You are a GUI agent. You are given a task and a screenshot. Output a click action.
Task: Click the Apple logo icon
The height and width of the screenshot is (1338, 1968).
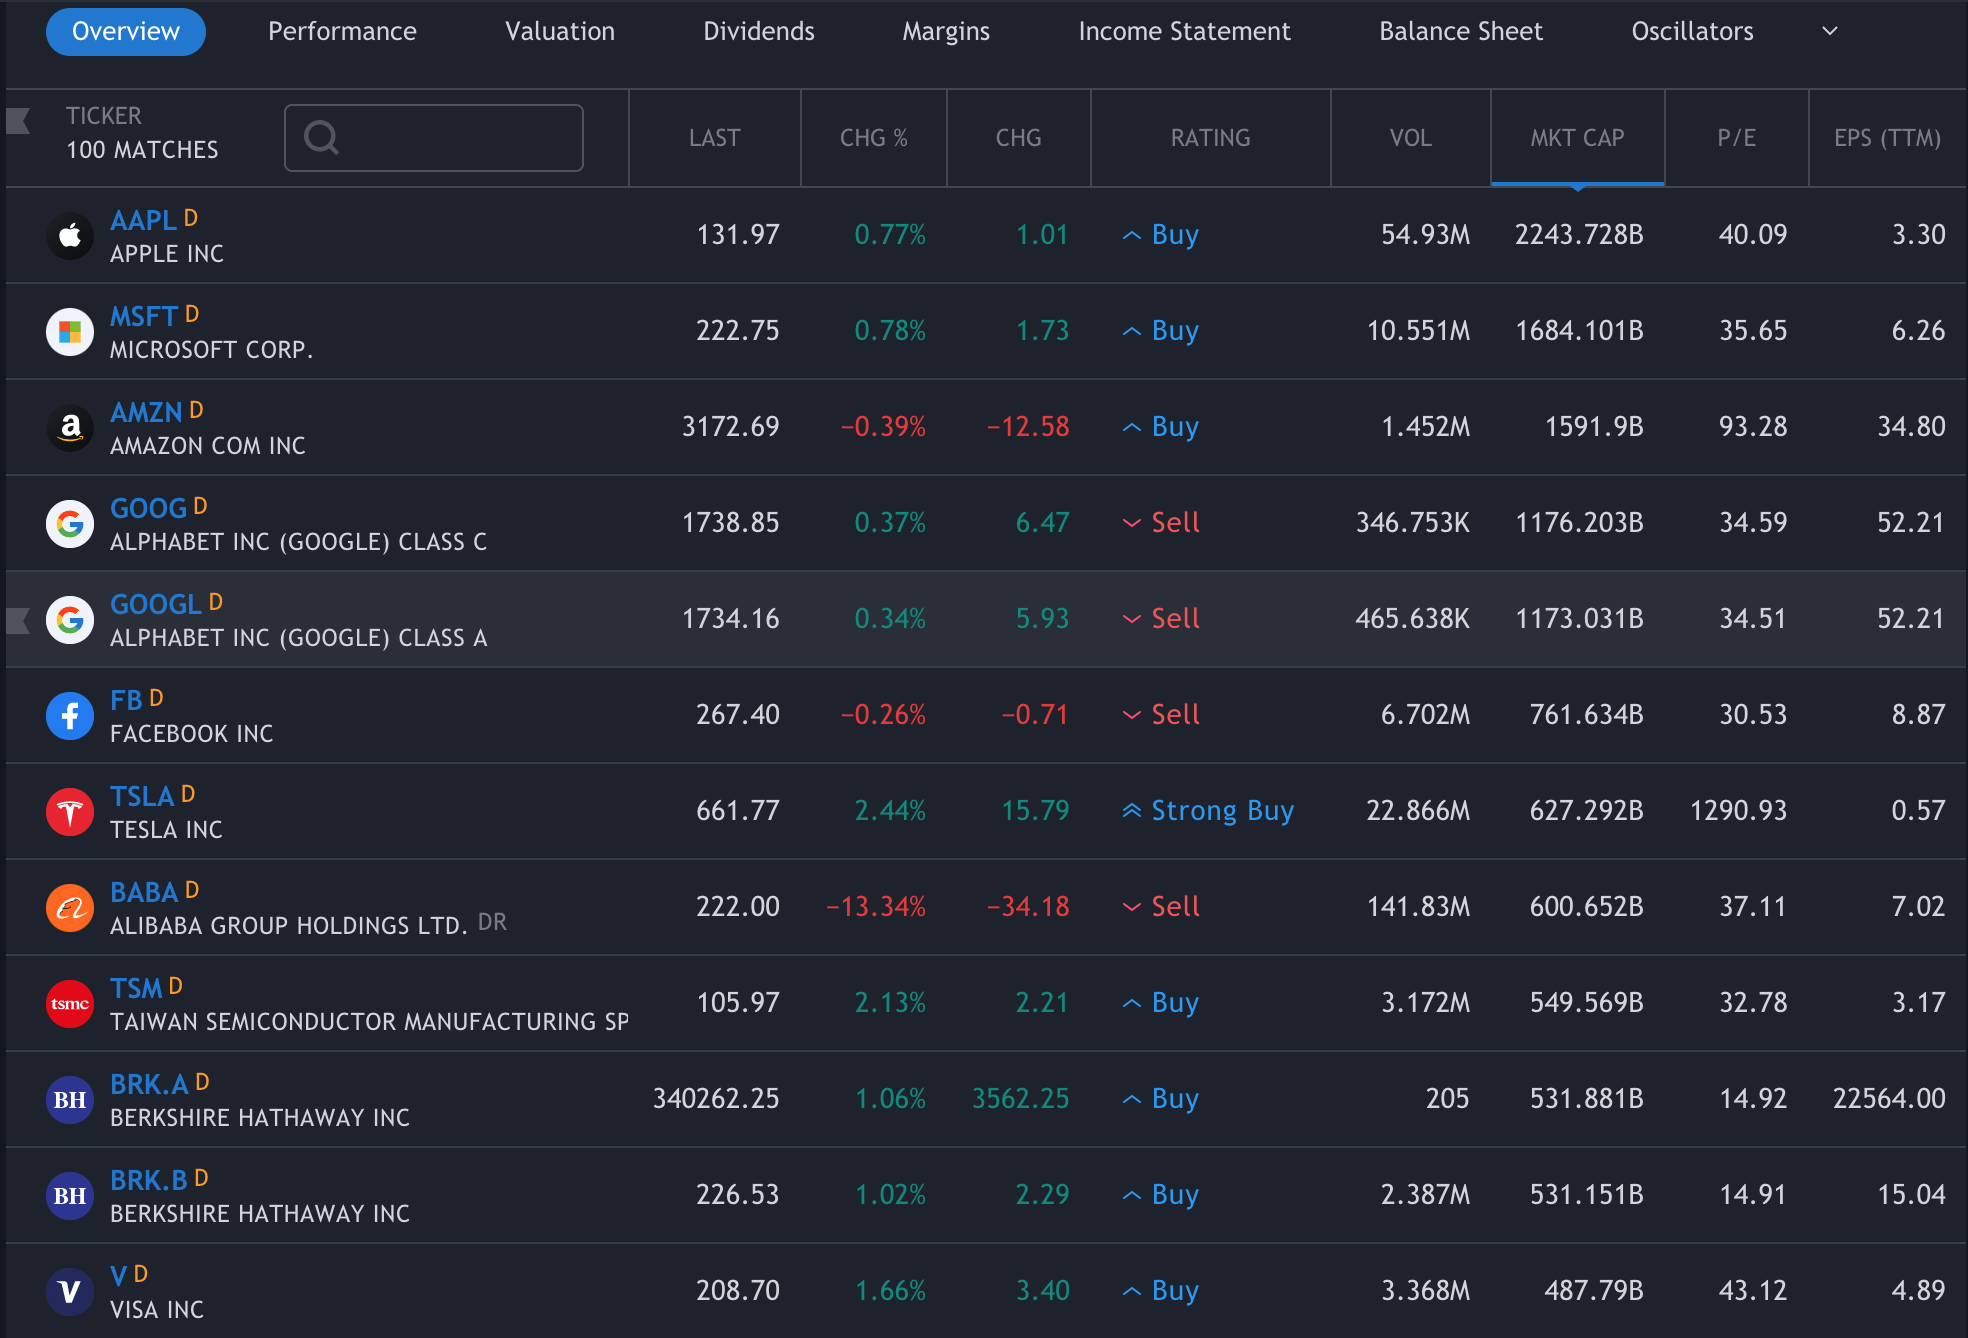[x=70, y=236]
